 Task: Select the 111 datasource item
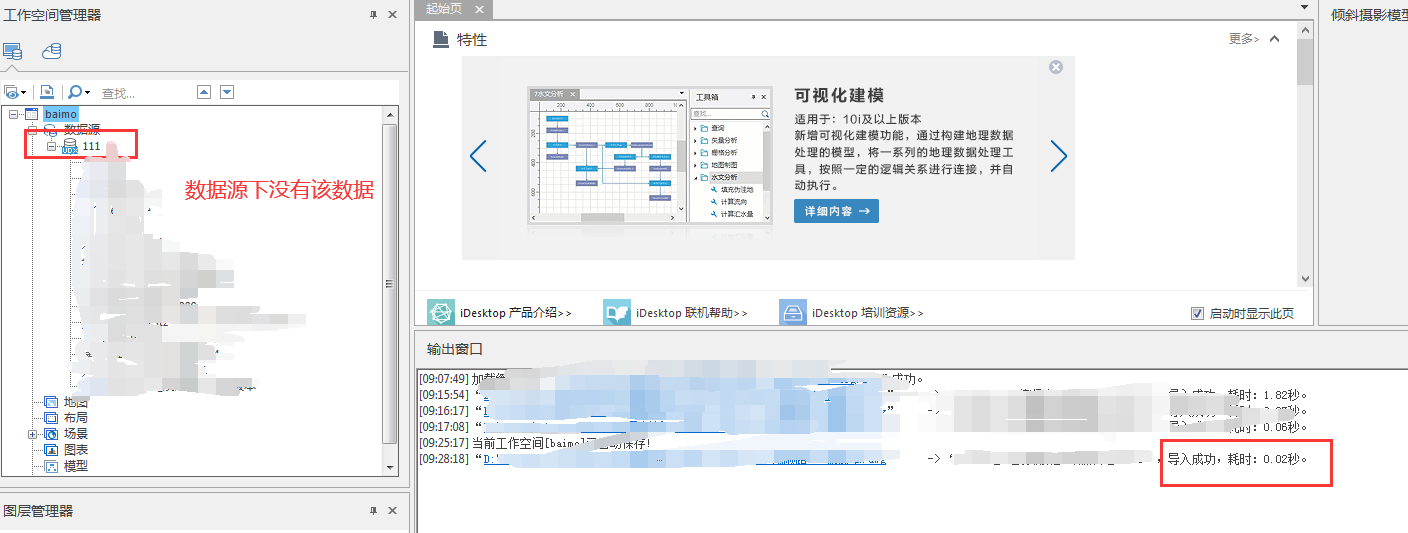coord(91,146)
